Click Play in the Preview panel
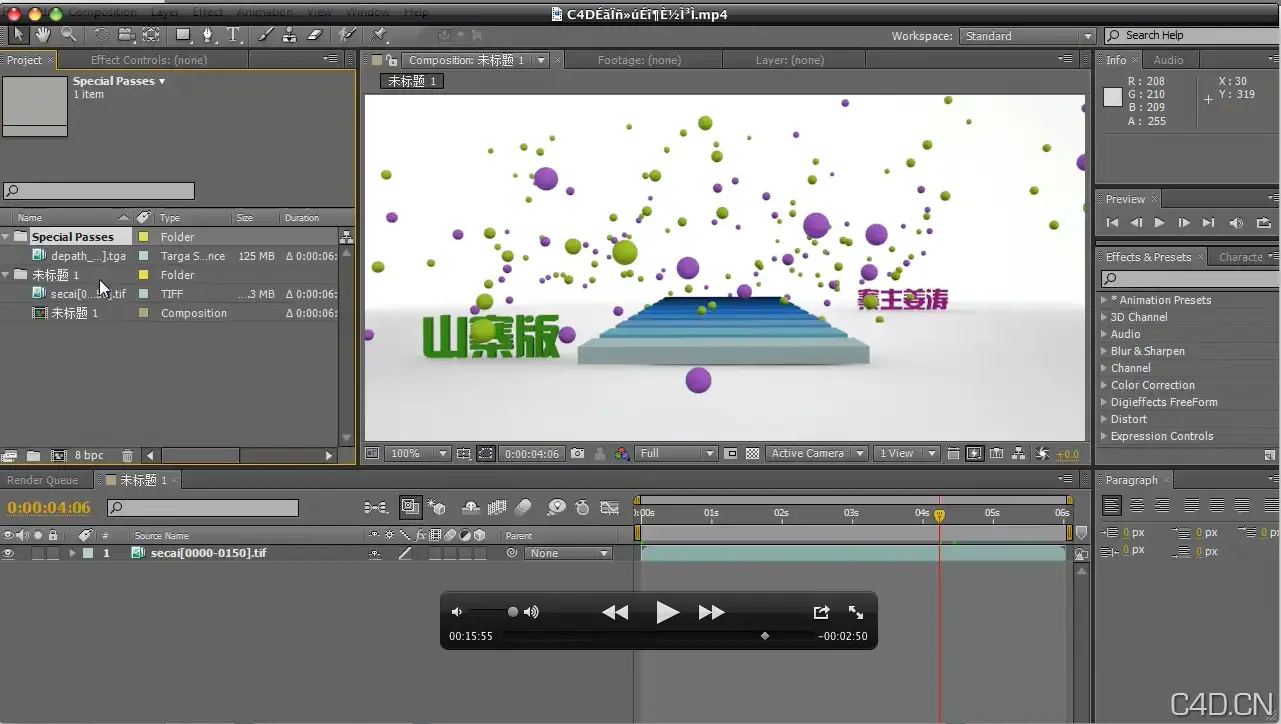 pos(1159,223)
